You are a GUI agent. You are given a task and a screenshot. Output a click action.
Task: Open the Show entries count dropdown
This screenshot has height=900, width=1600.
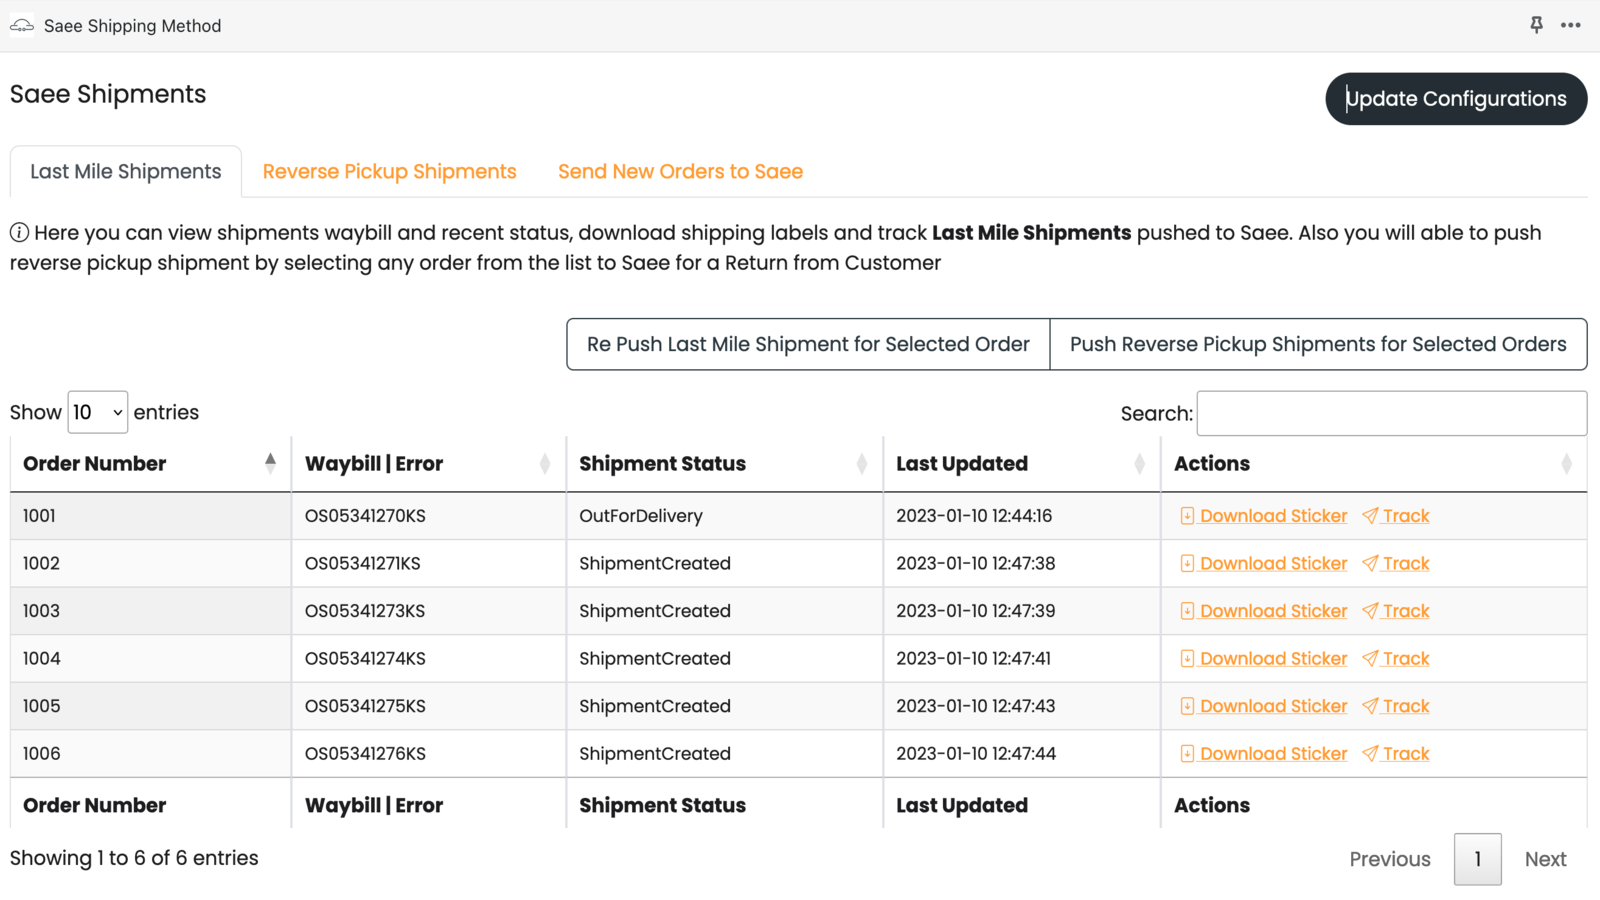pyautogui.click(x=97, y=412)
